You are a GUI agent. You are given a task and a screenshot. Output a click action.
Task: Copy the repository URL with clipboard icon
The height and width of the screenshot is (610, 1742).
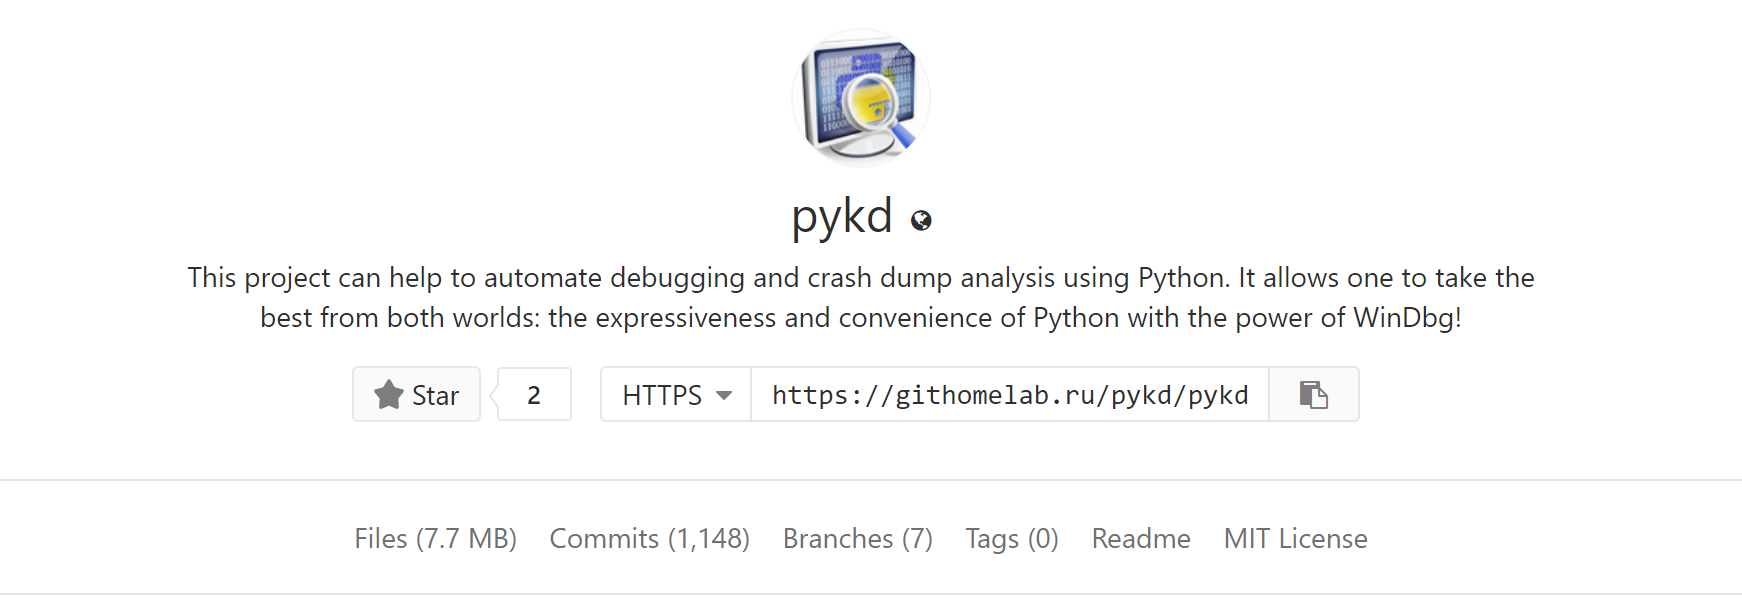pos(1313,394)
